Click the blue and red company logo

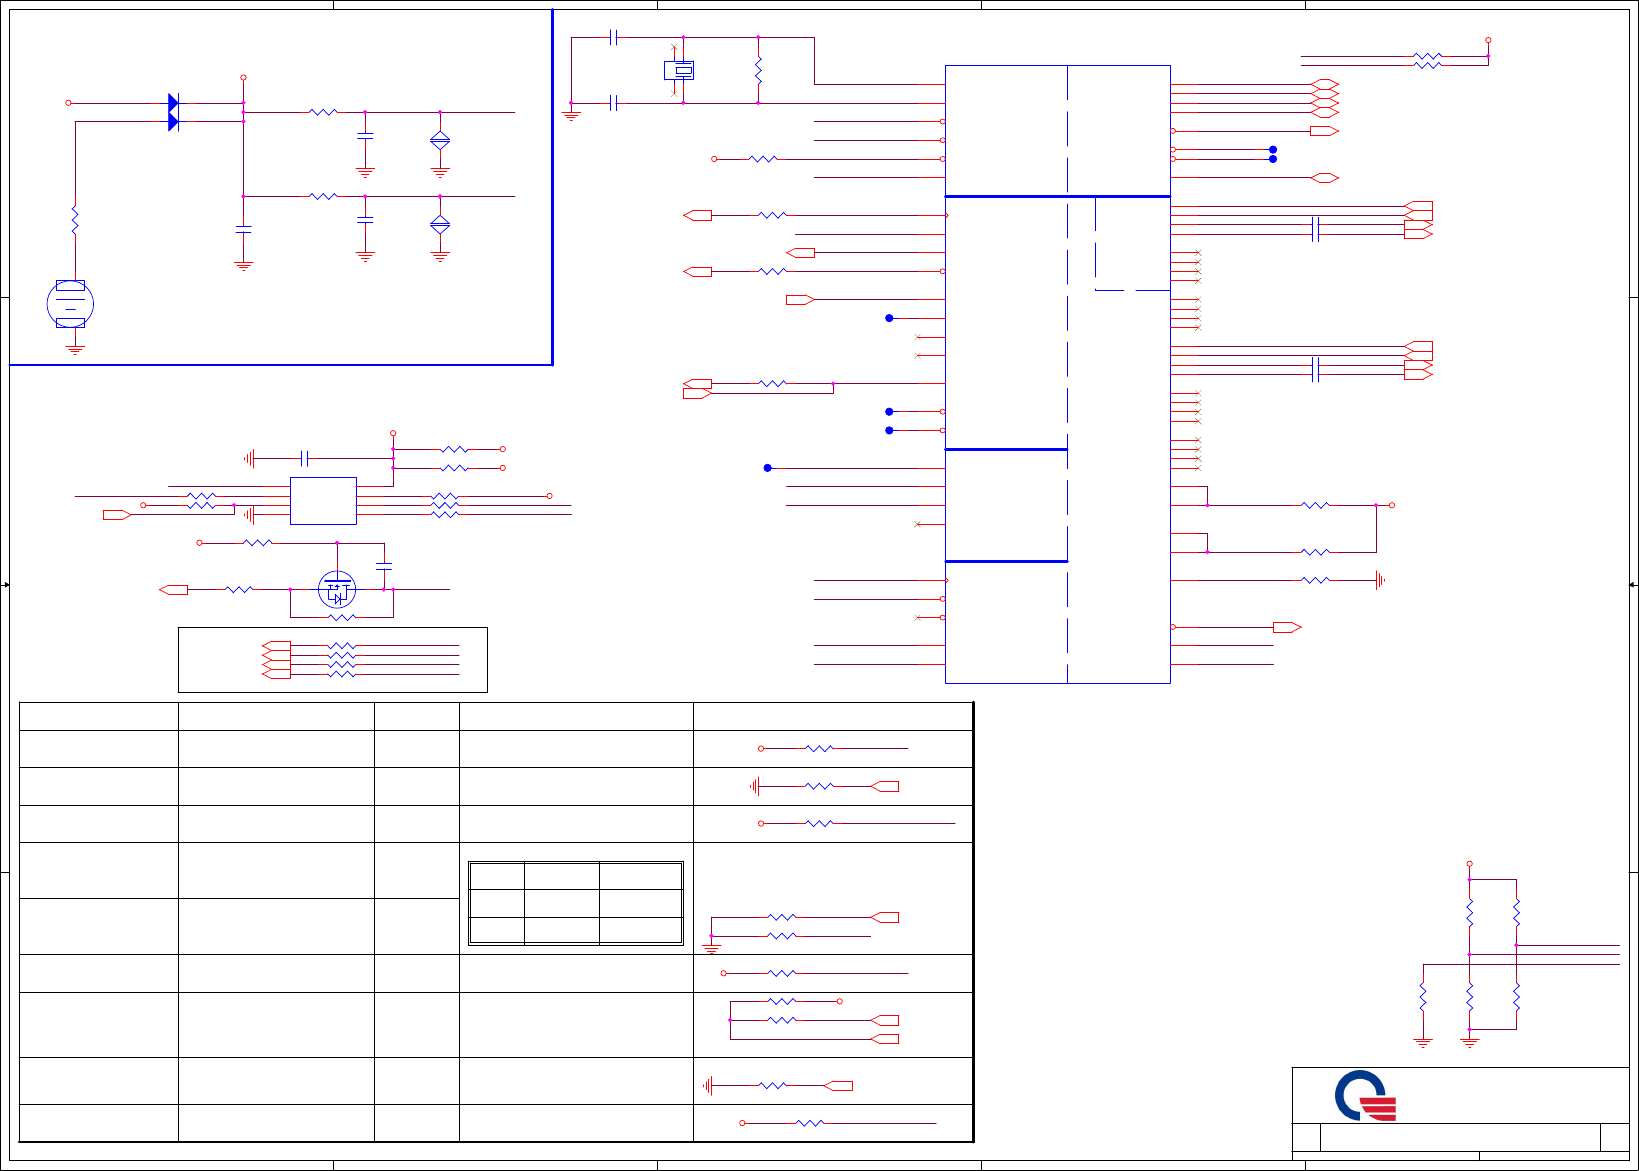pyautogui.click(x=1365, y=1095)
